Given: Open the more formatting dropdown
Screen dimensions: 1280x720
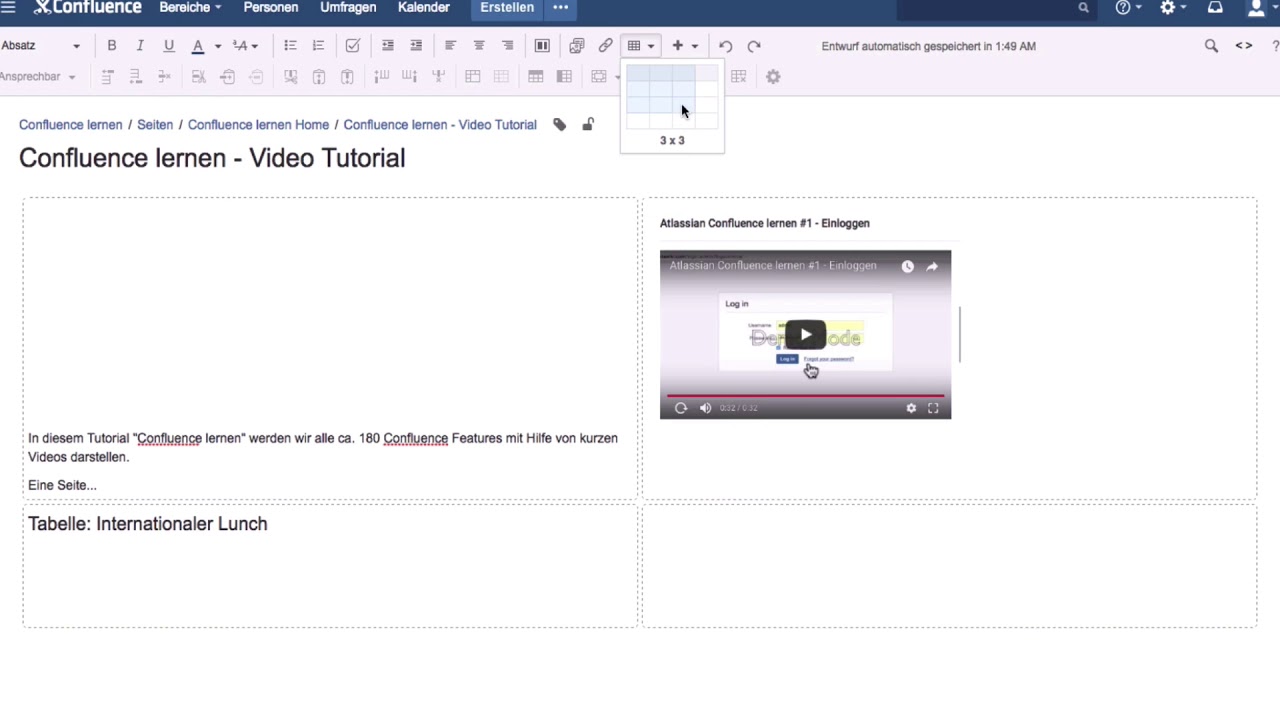Looking at the screenshot, I should [x=245, y=46].
